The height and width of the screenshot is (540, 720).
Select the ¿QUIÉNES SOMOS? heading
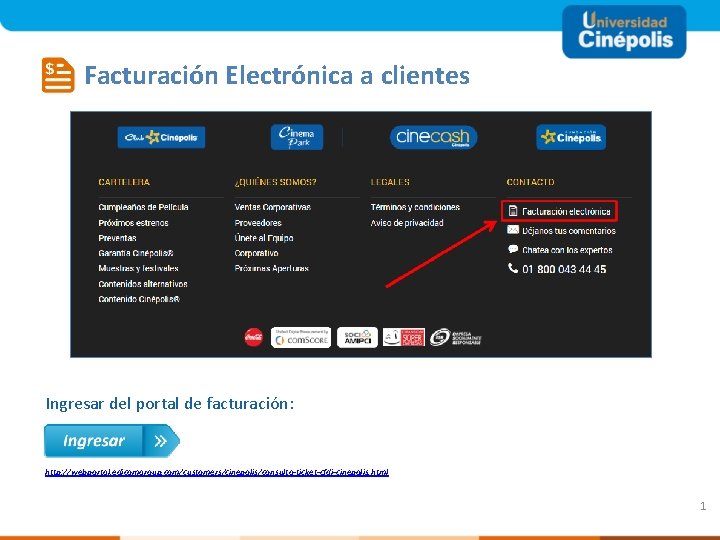(x=275, y=182)
